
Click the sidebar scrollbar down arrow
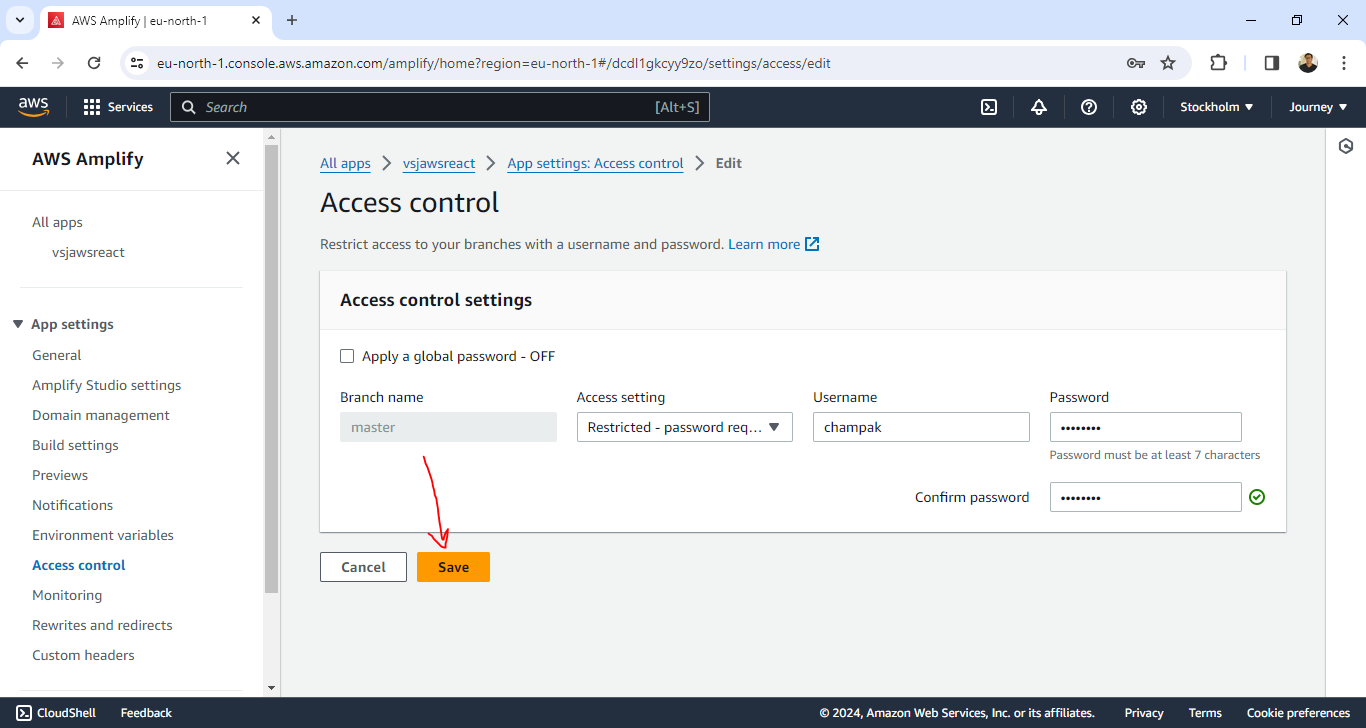(272, 688)
